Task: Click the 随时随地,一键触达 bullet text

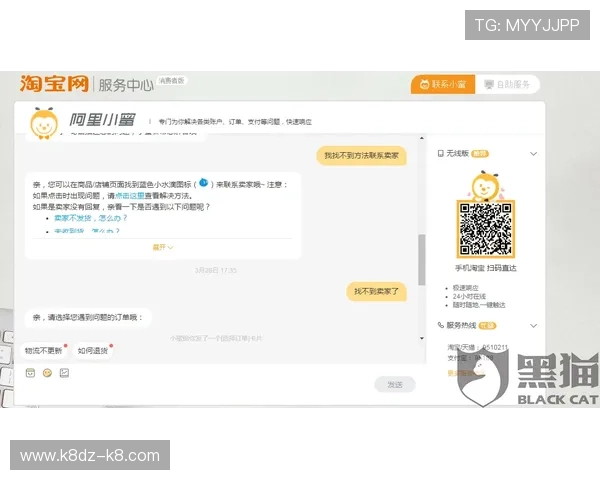Action: coord(479,305)
